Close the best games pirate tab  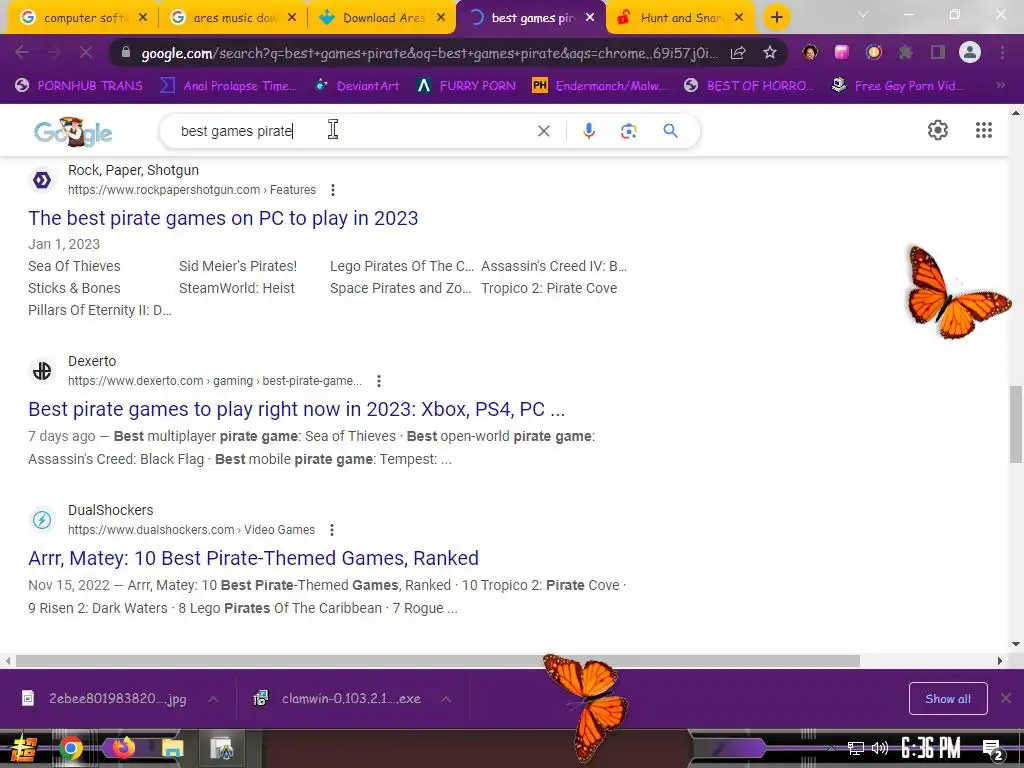[x=590, y=18]
